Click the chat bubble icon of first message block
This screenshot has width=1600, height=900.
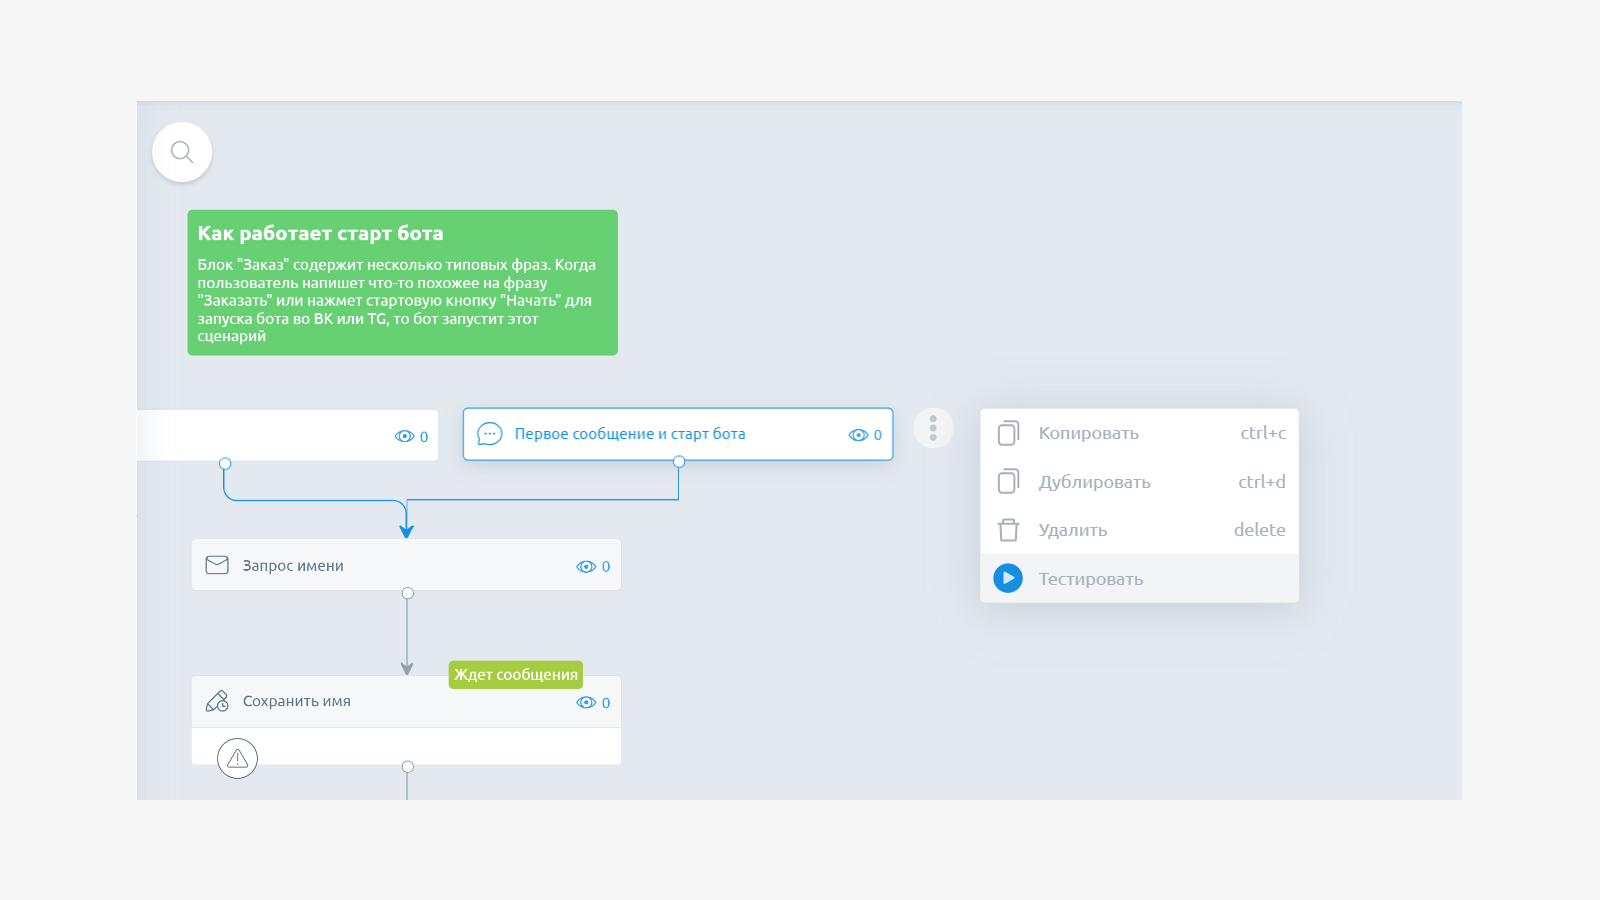coord(489,434)
